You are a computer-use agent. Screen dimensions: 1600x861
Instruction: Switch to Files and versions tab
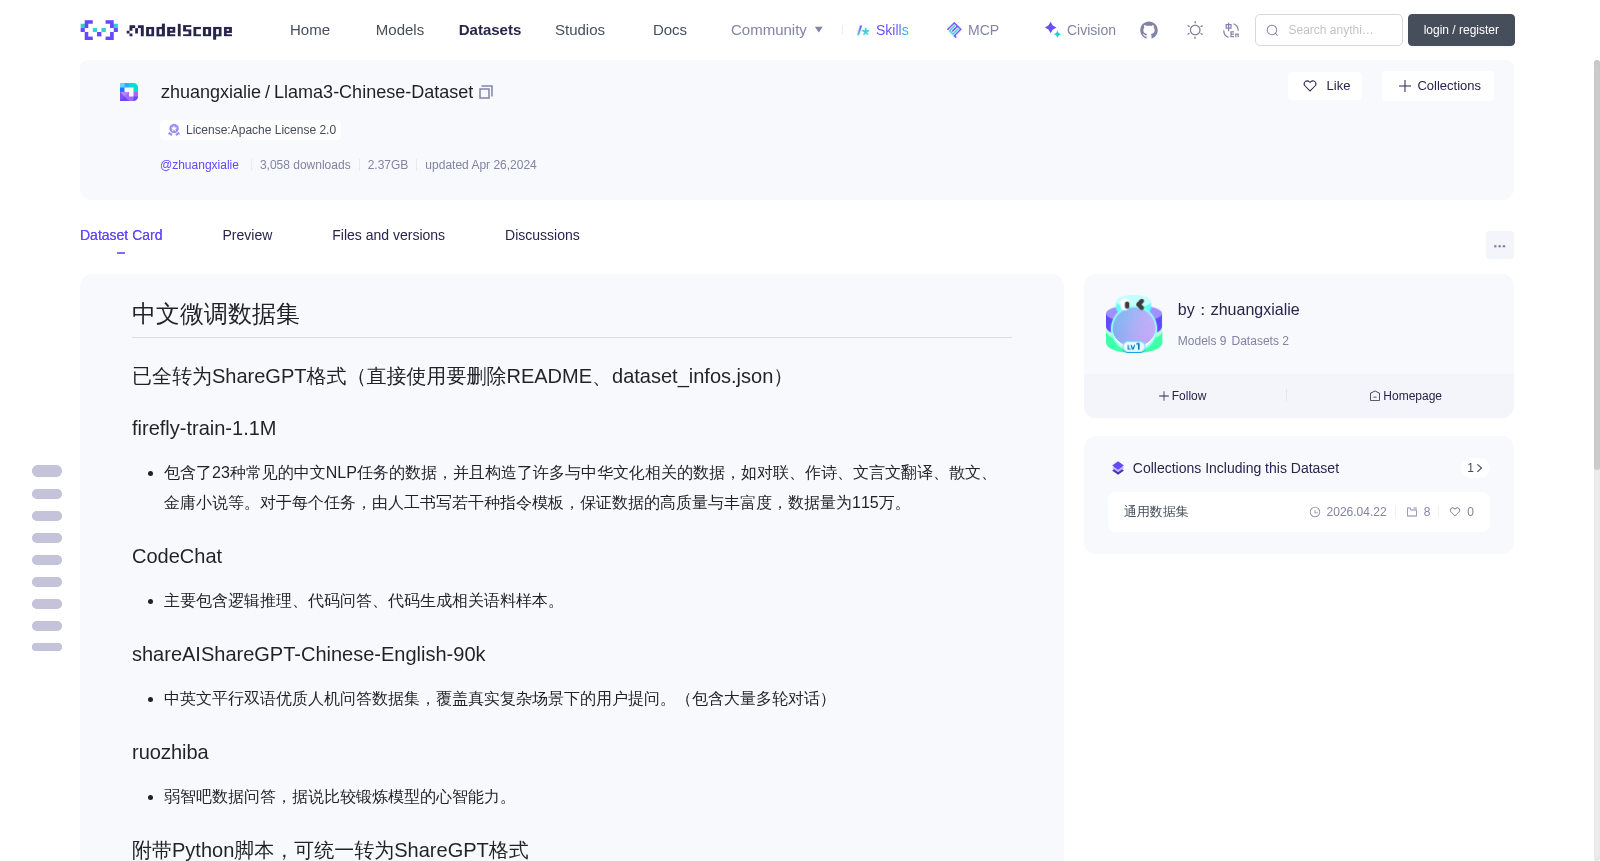click(388, 235)
